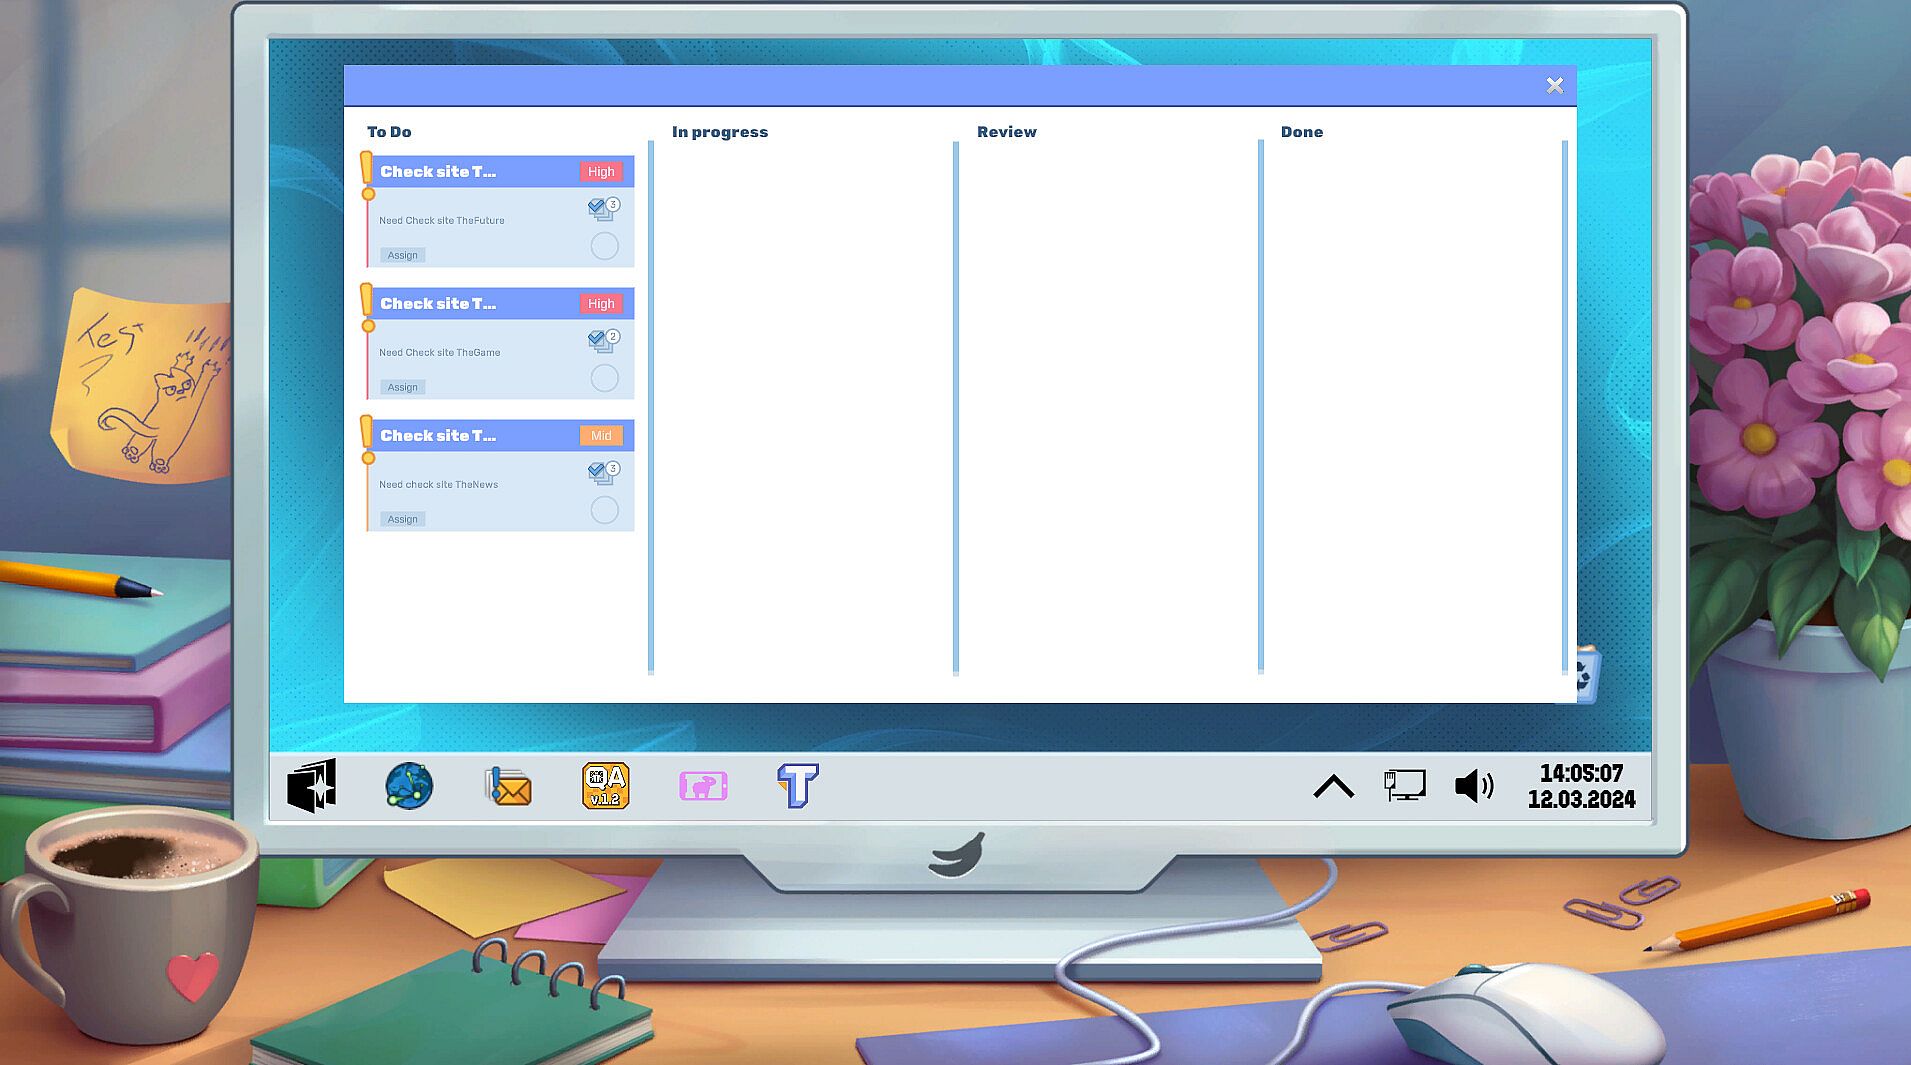Open the mail envelope app in taskbar
The image size is (1911, 1065).
[x=508, y=787]
